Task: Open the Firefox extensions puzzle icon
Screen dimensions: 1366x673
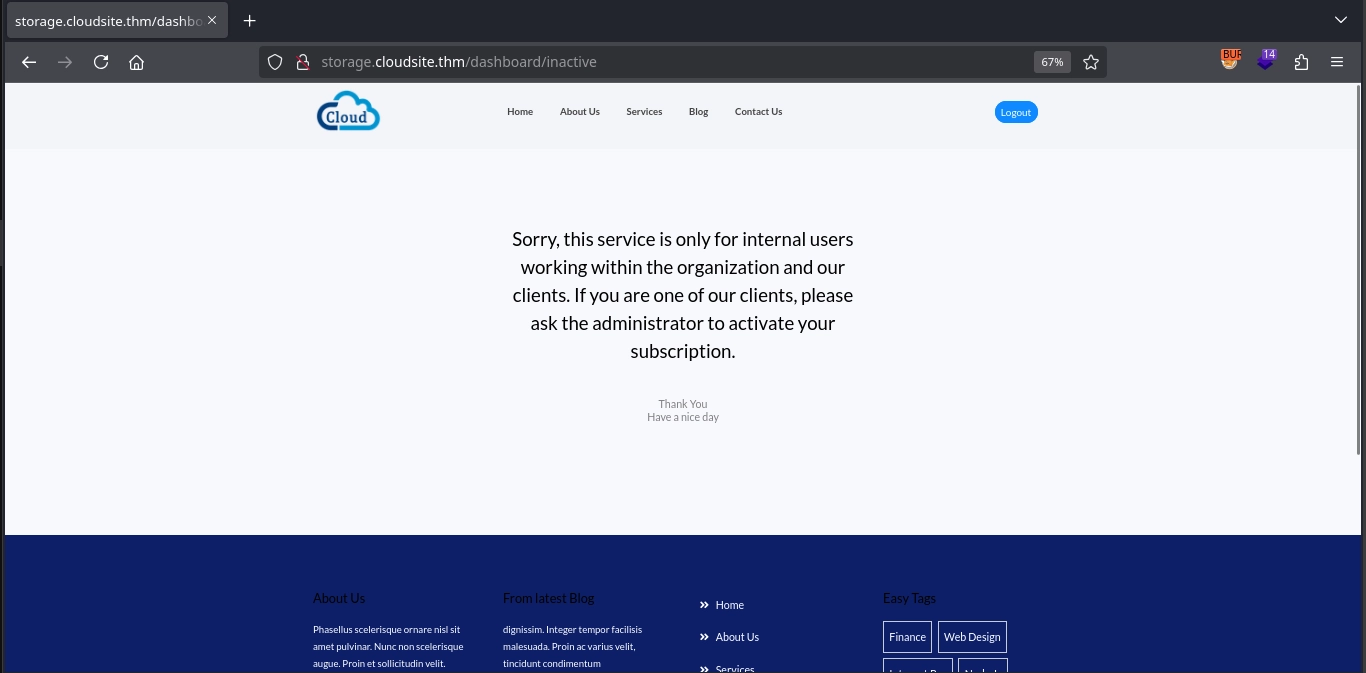Action: [1301, 62]
